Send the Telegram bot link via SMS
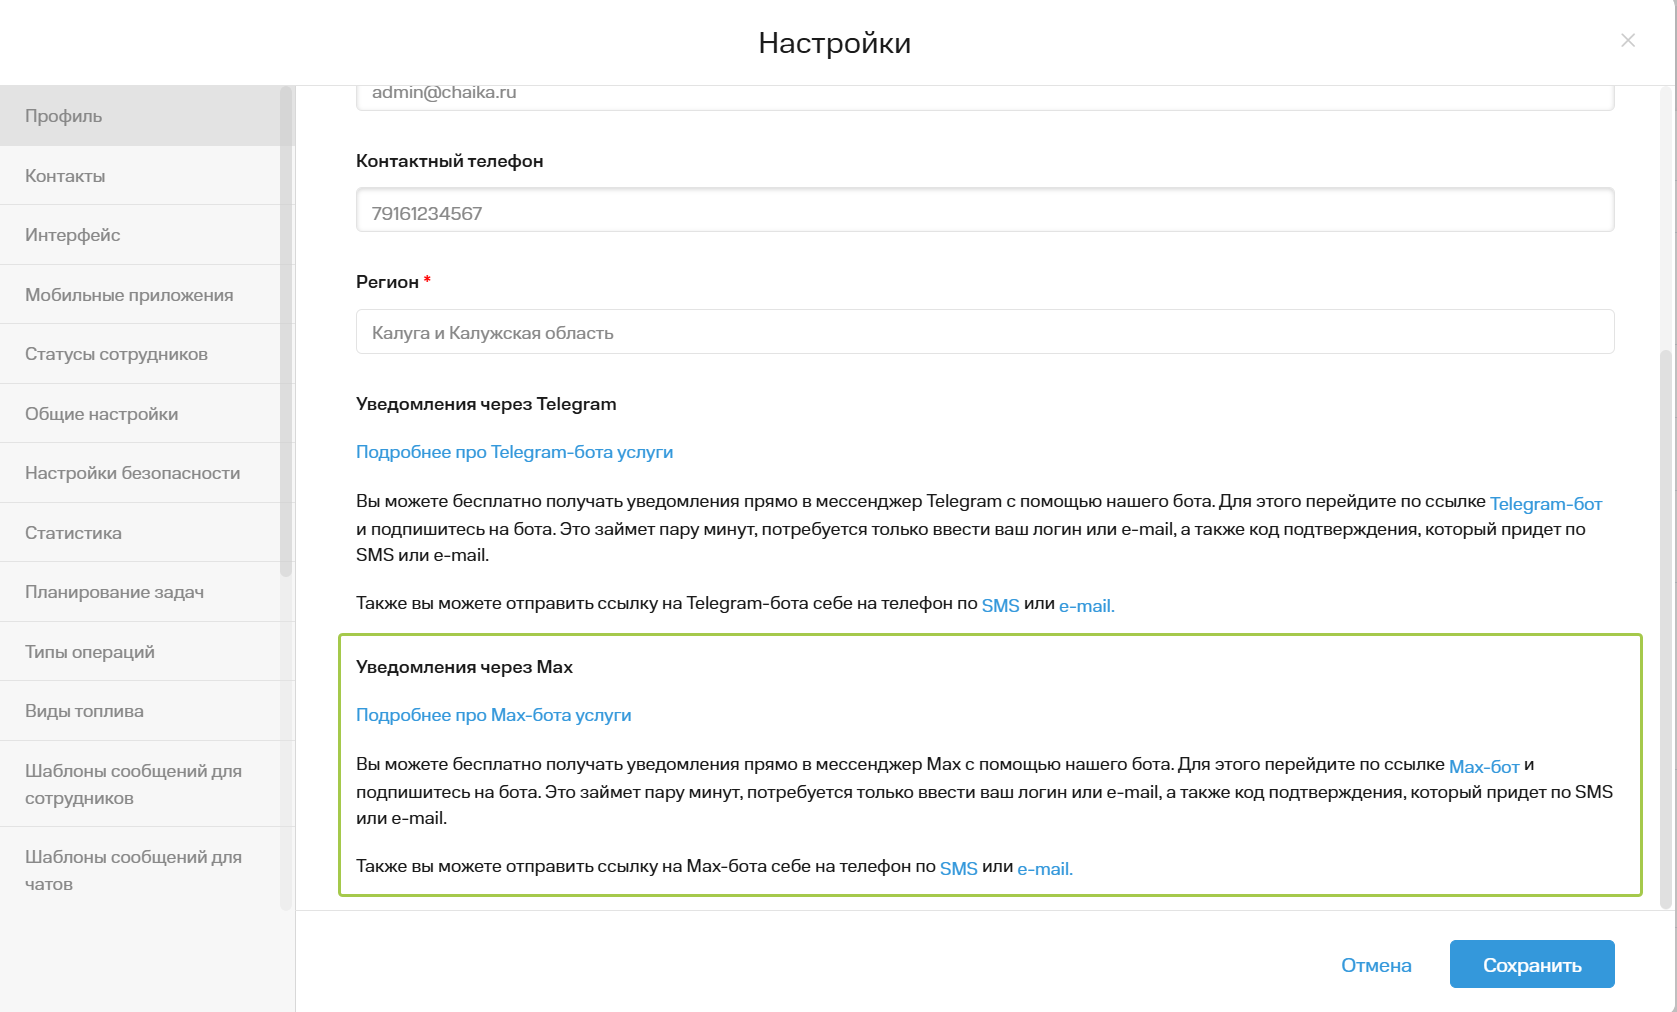 pos(1000,606)
